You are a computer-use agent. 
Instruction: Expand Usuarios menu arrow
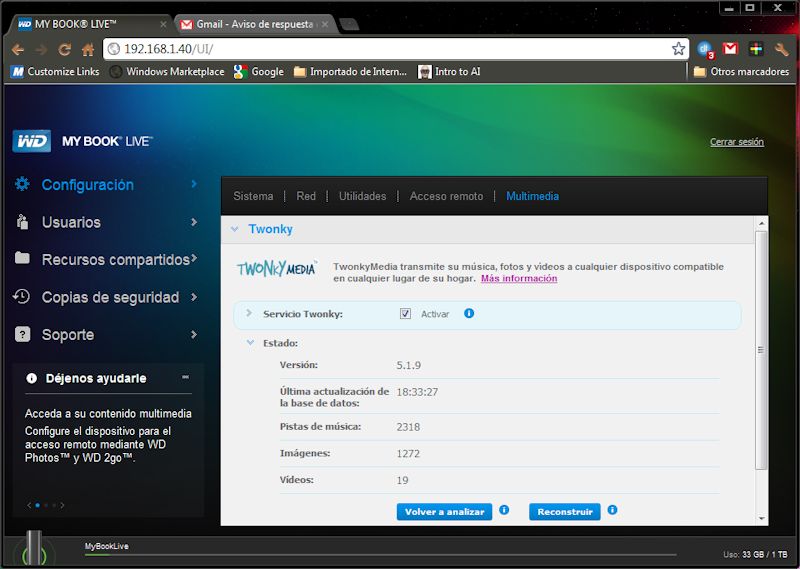[194, 221]
